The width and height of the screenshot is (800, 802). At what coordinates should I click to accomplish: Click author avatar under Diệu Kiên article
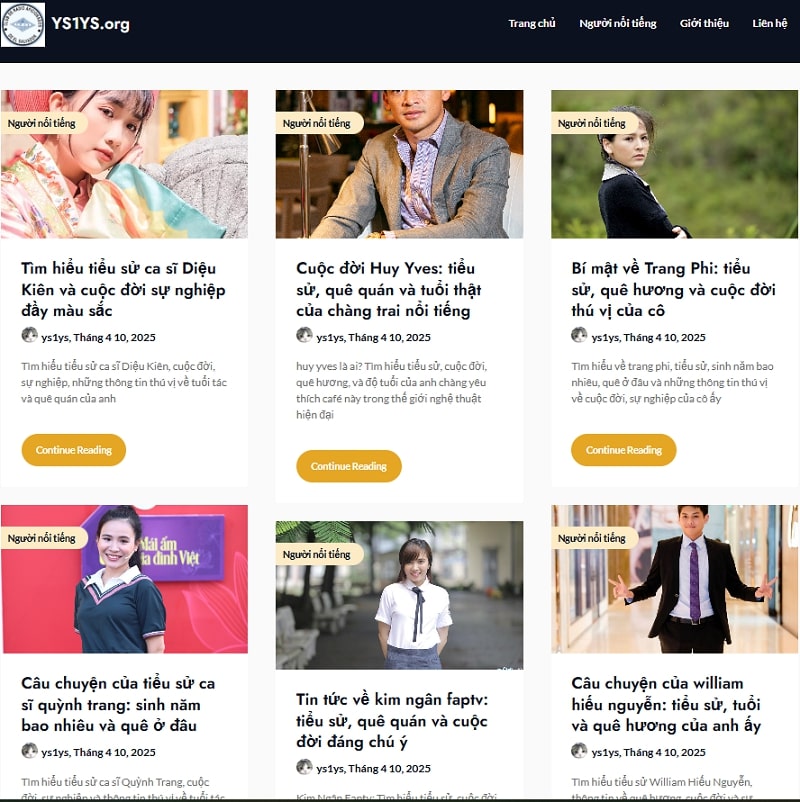click(30, 335)
